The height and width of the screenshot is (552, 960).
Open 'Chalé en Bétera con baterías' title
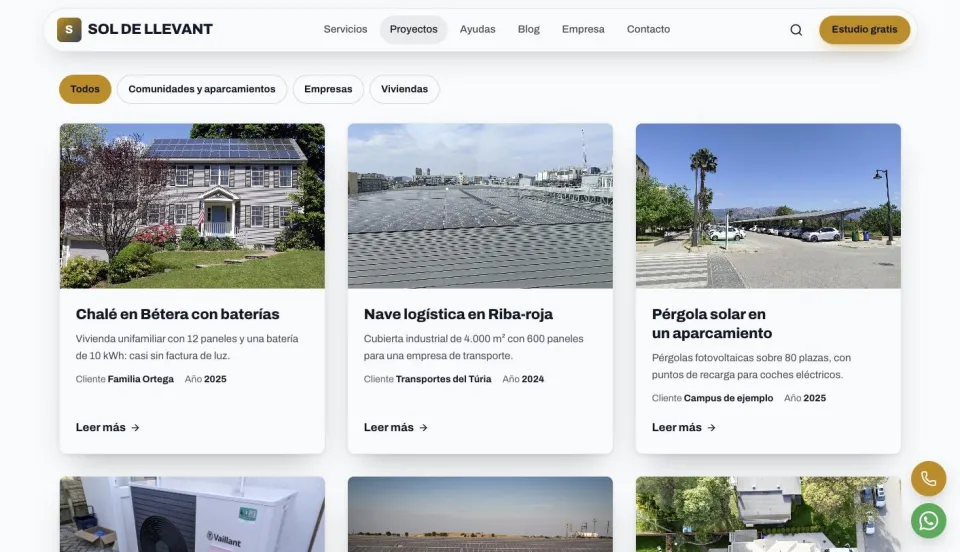178,314
